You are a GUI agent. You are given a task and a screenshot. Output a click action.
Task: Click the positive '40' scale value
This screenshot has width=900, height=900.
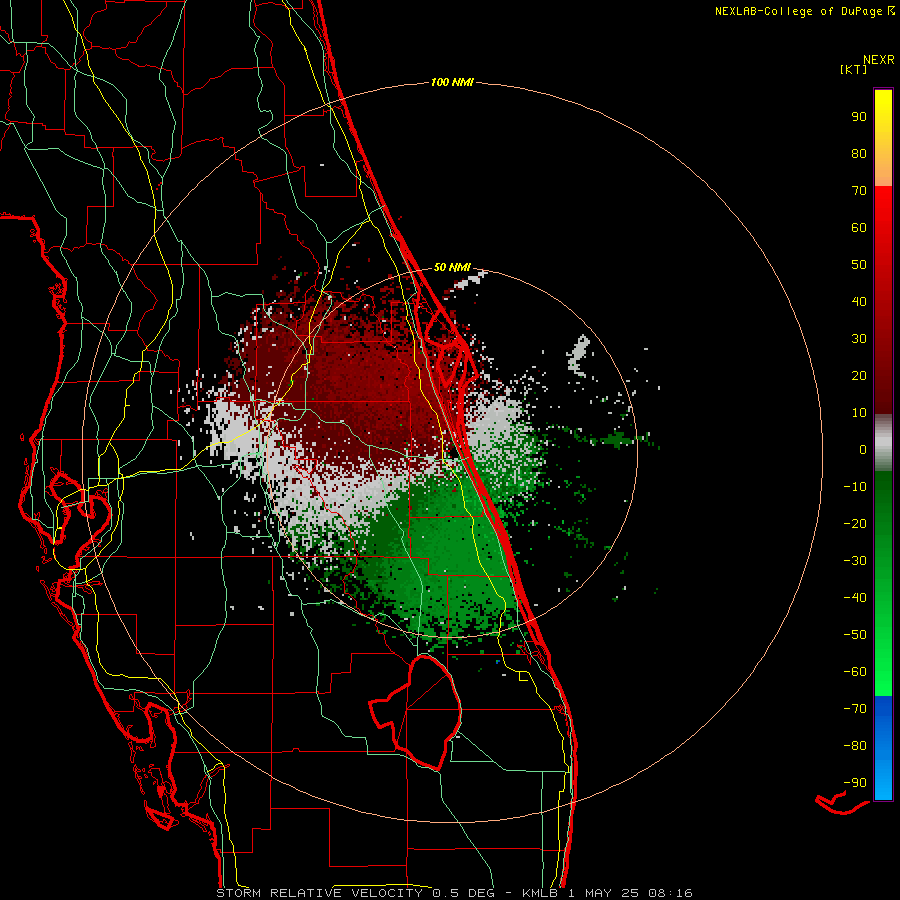coord(859,302)
